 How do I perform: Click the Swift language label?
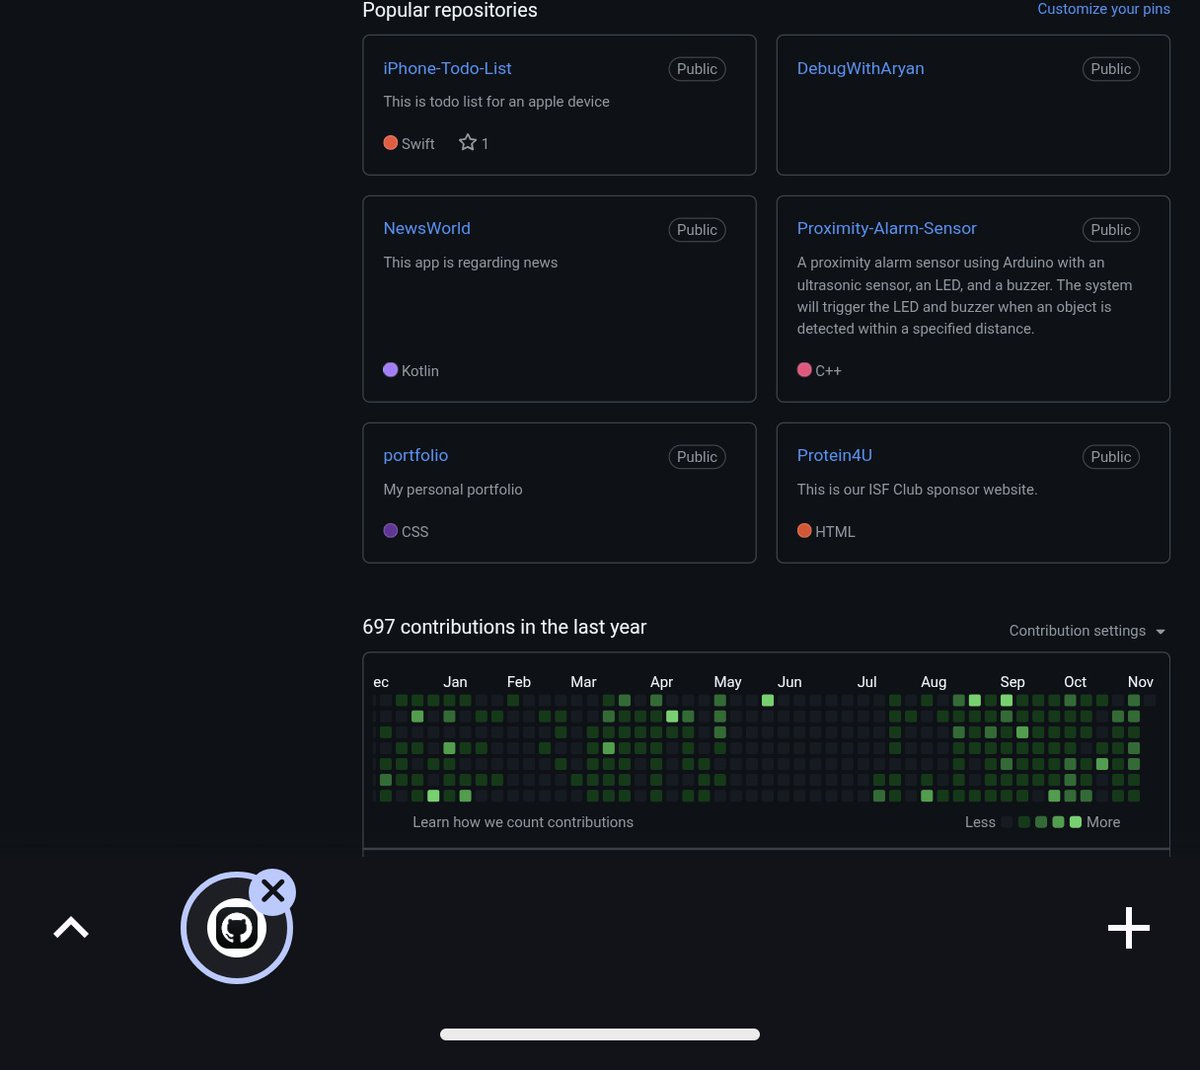tap(418, 143)
